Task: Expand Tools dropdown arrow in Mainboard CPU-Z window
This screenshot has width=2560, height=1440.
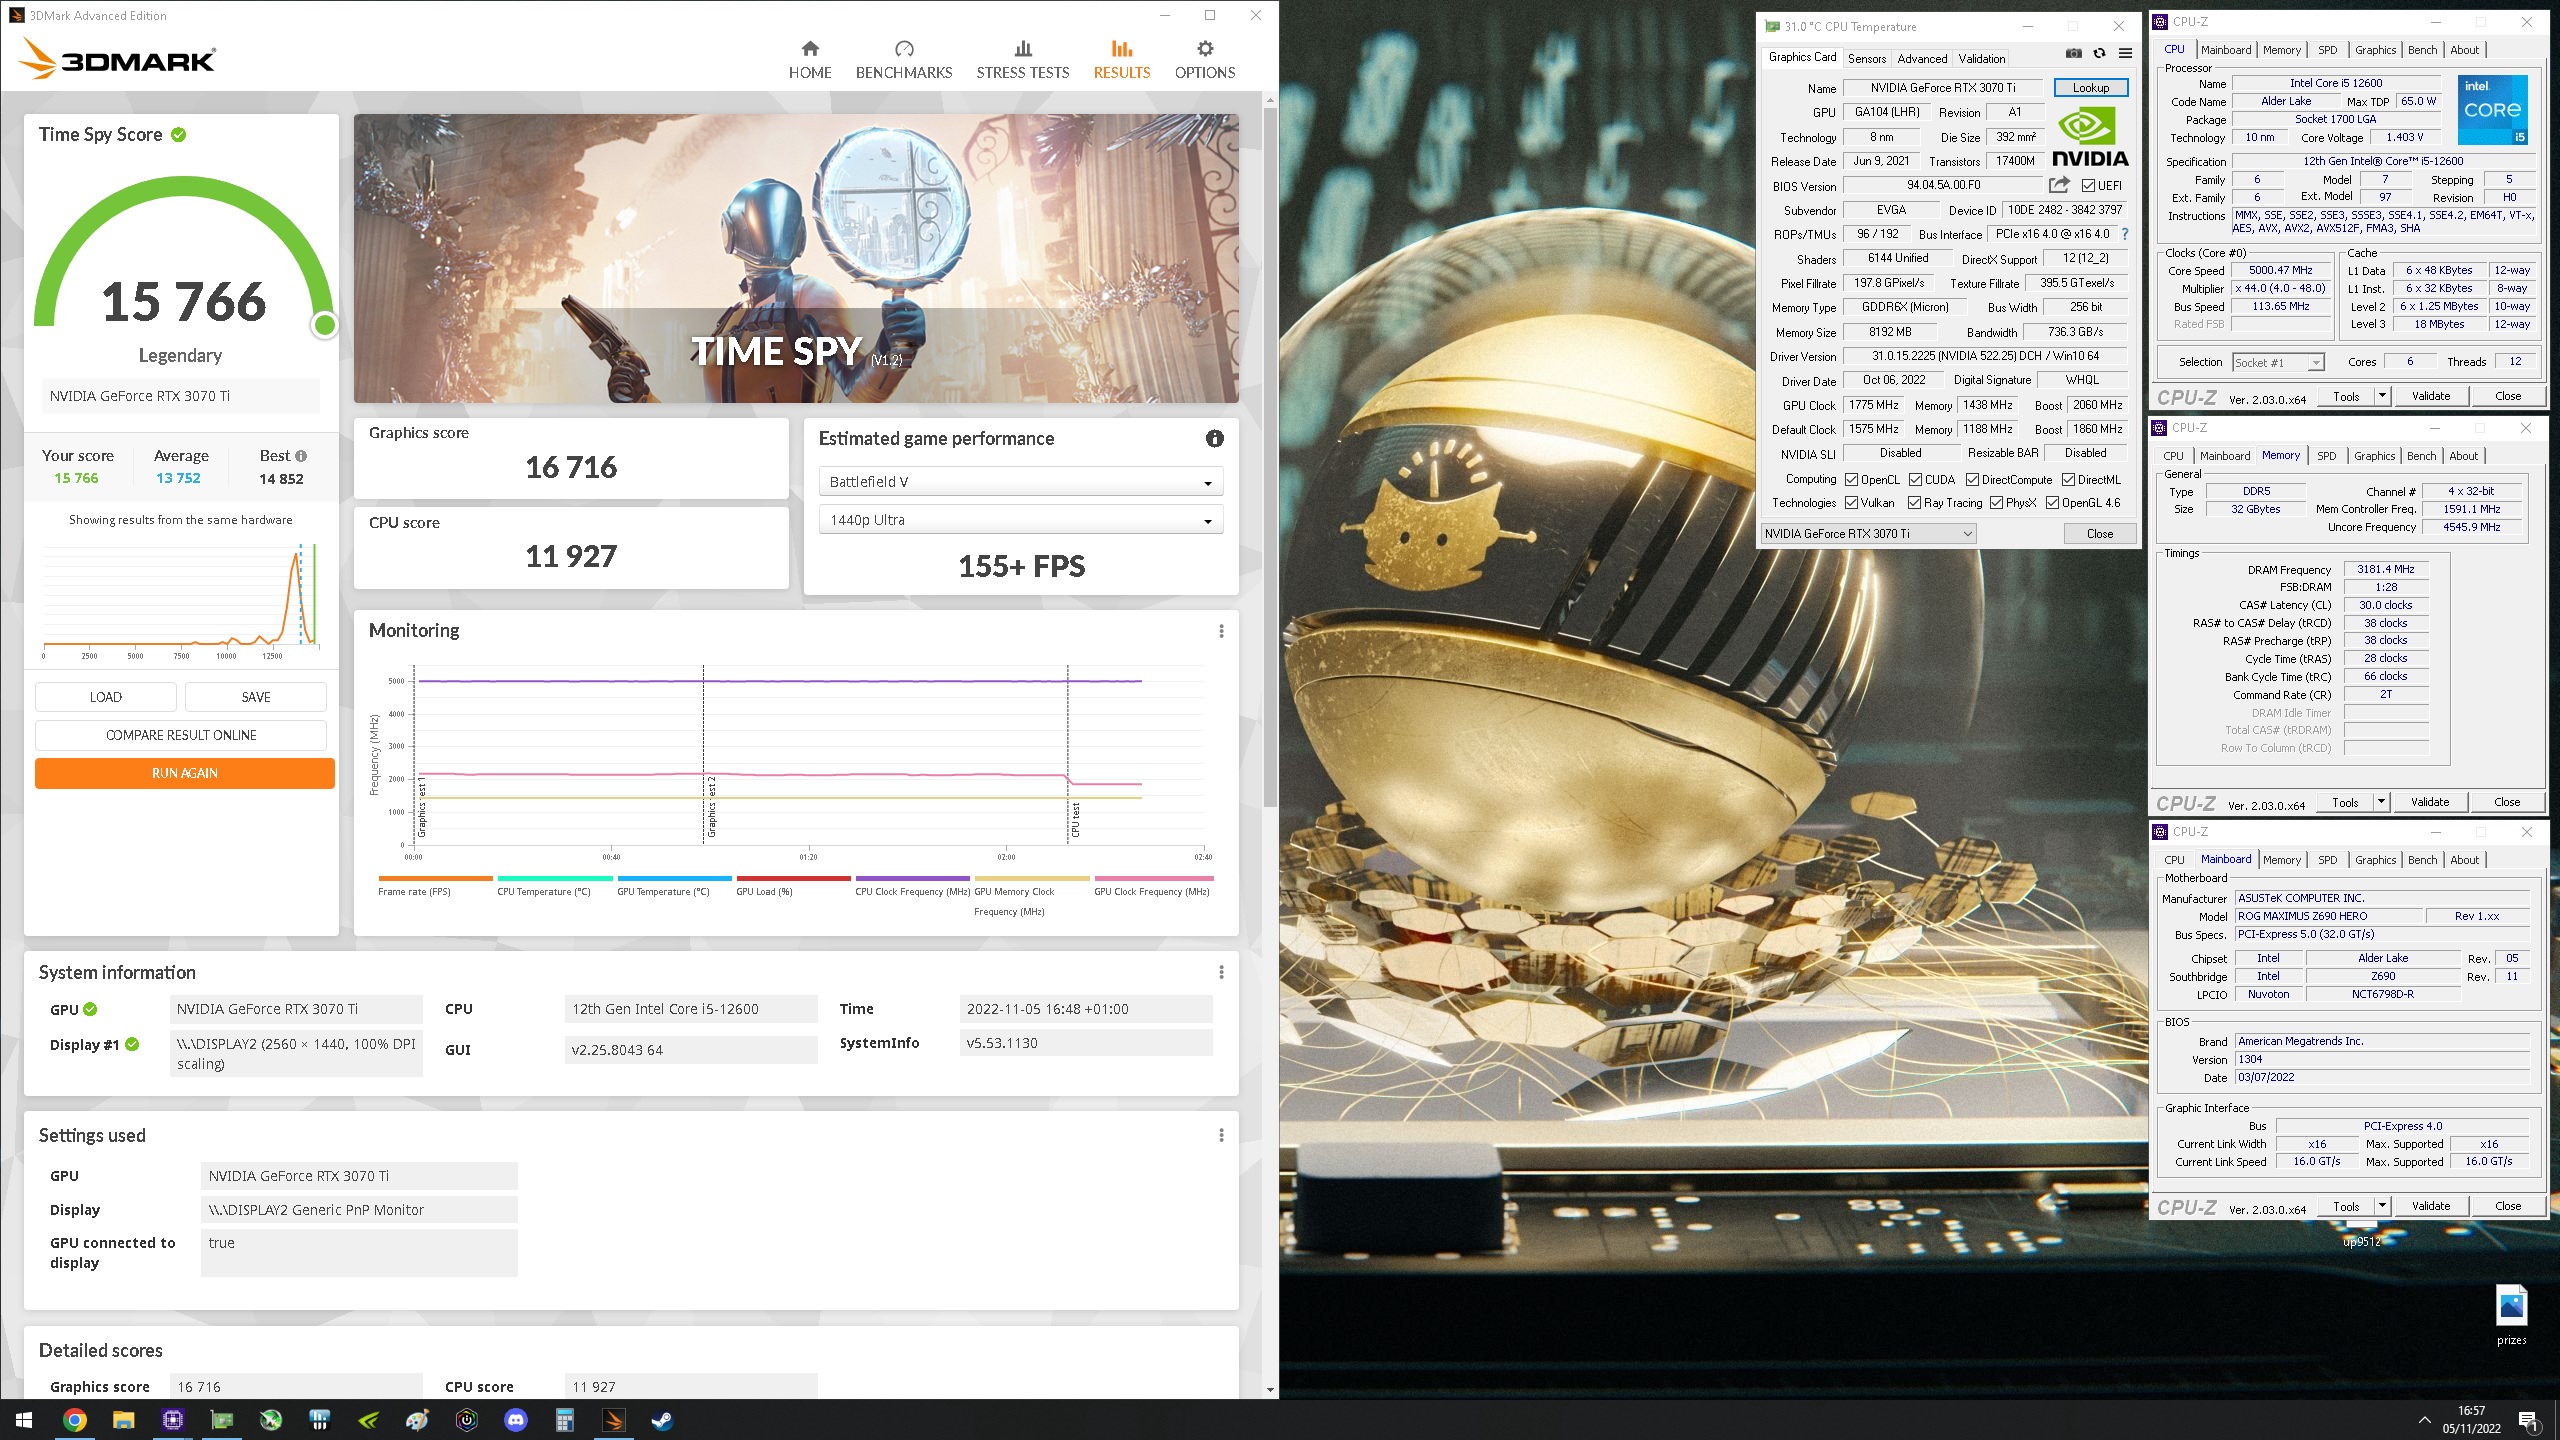Action: point(2381,1206)
